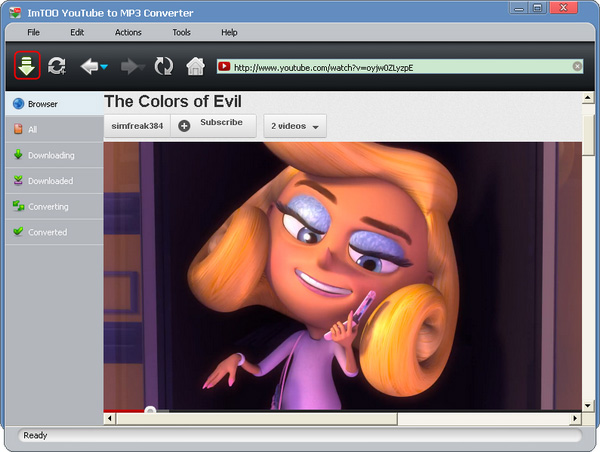Close the ImTOO converter window

(x=563, y=8)
